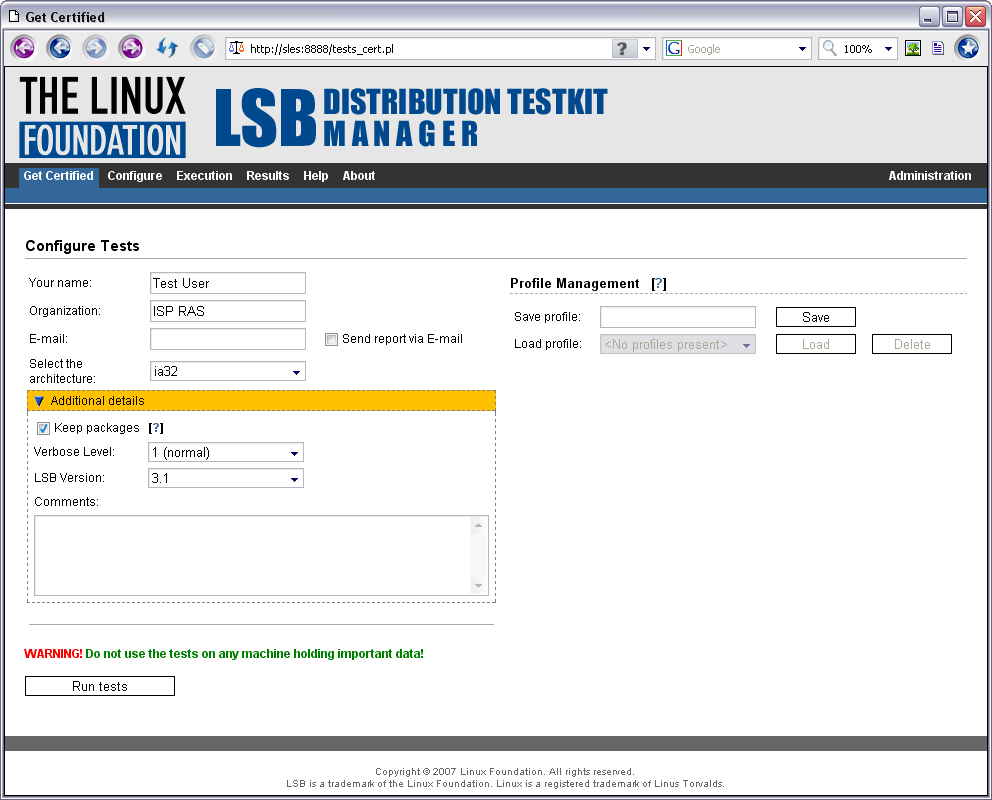The image size is (992, 800).
Task: Click the Comments scrollbar down arrow
Action: [x=478, y=586]
